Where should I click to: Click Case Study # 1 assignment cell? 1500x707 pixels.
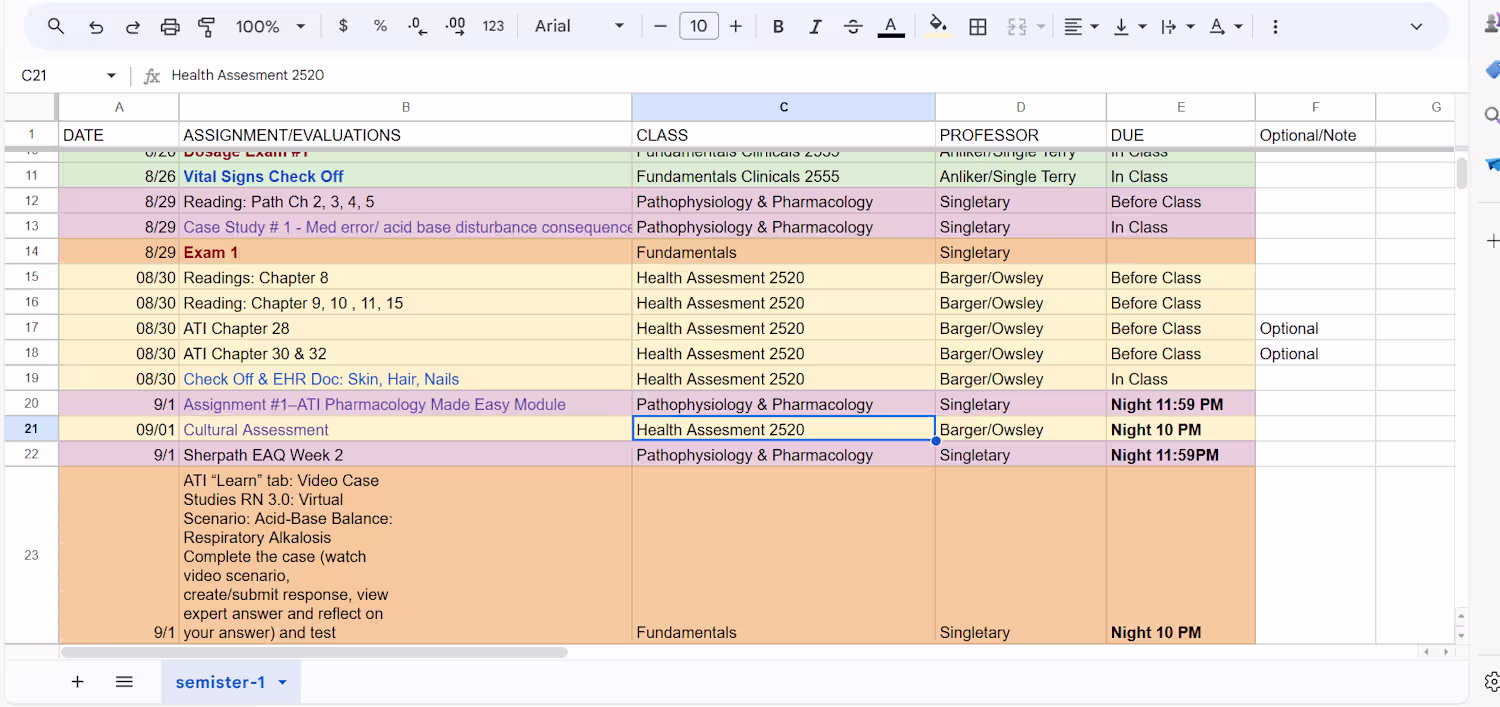coord(405,227)
